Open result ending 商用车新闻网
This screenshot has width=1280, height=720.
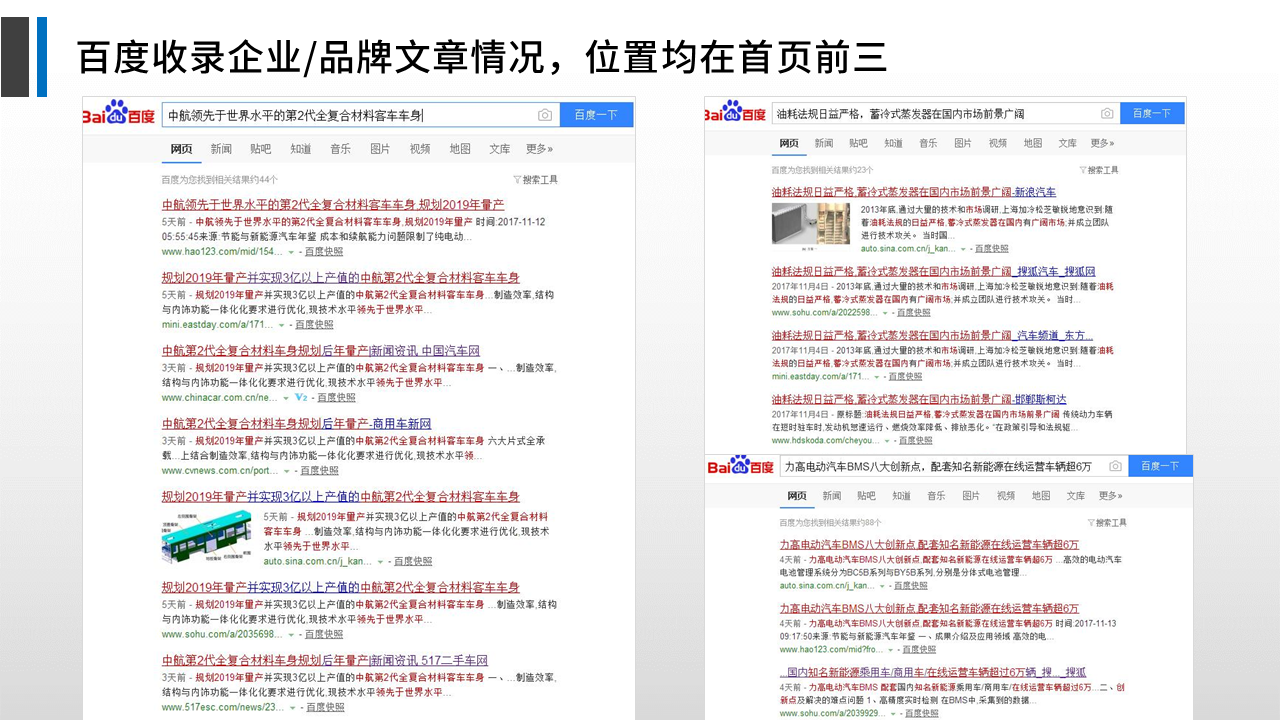click(297, 424)
